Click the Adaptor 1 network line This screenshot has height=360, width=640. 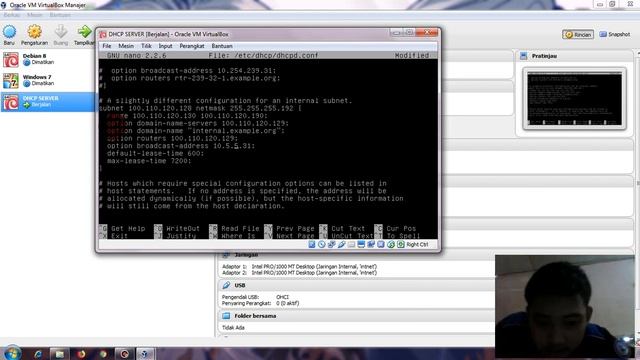point(299,267)
